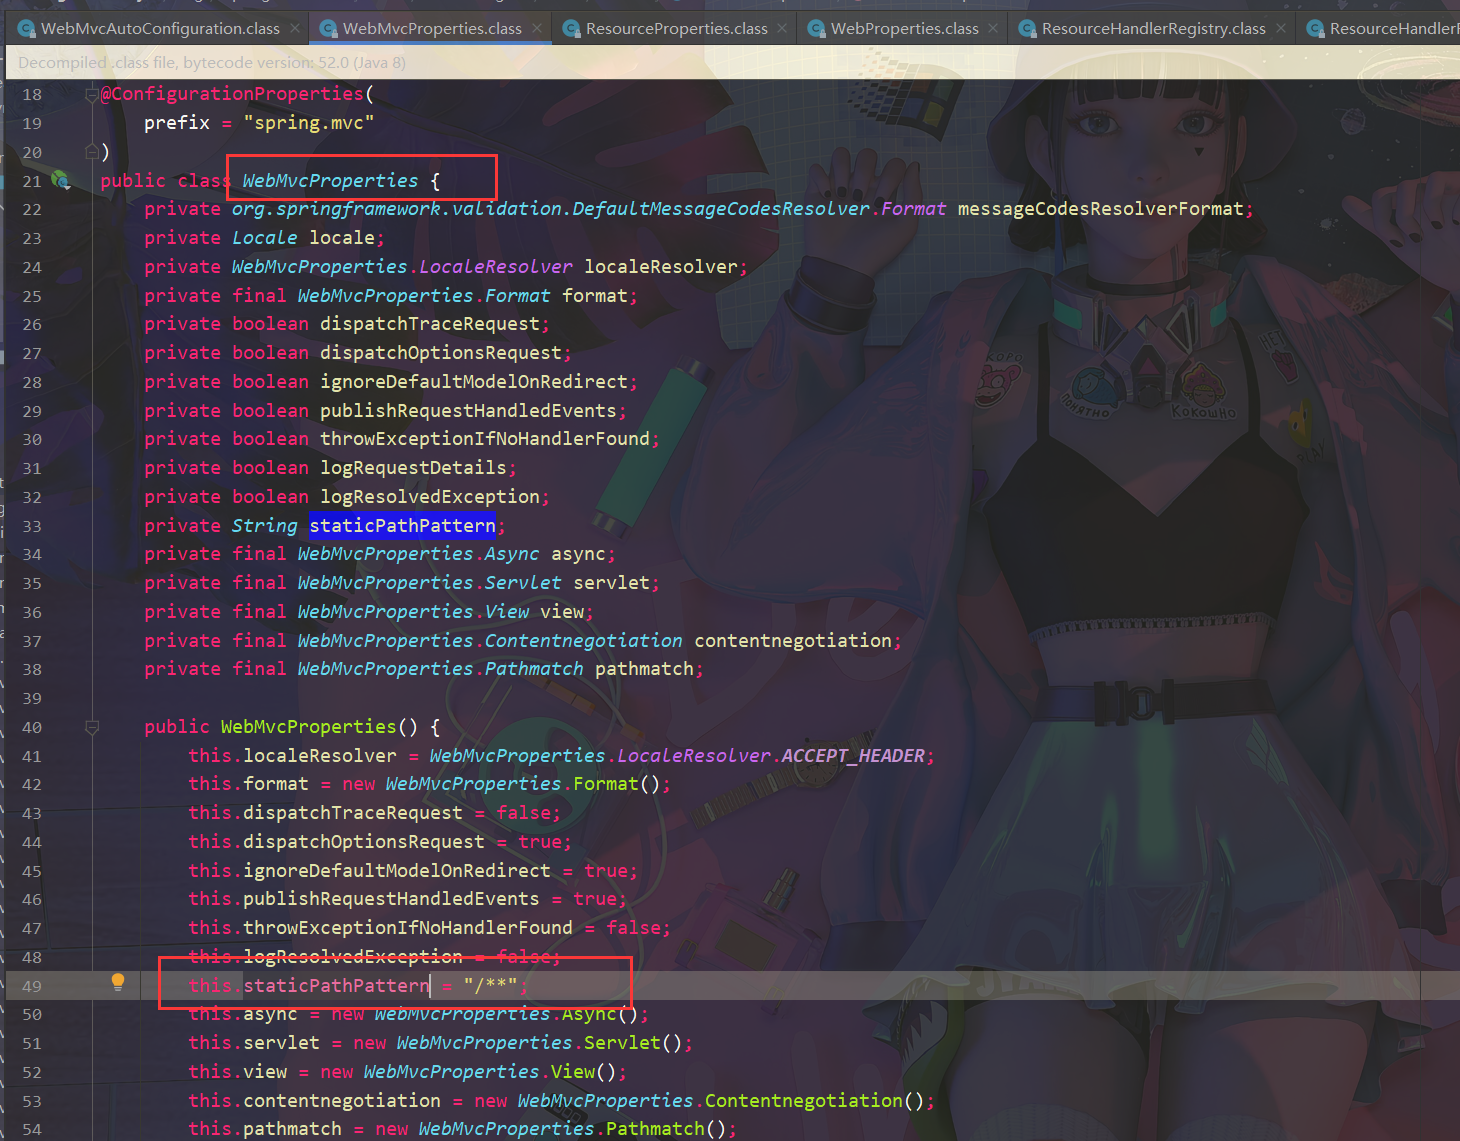Click the class icon on WebMvcAutoConfiguration.class tab
The image size is (1460, 1141).
[x=25, y=29]
